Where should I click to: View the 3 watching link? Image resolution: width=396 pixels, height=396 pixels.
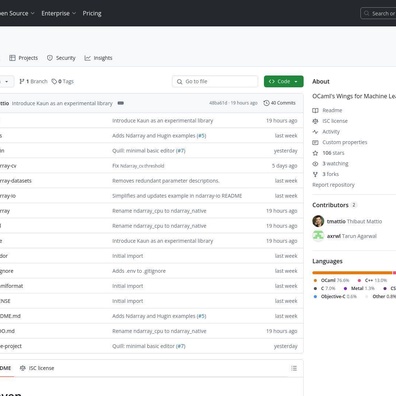click(x=335, y=164)
